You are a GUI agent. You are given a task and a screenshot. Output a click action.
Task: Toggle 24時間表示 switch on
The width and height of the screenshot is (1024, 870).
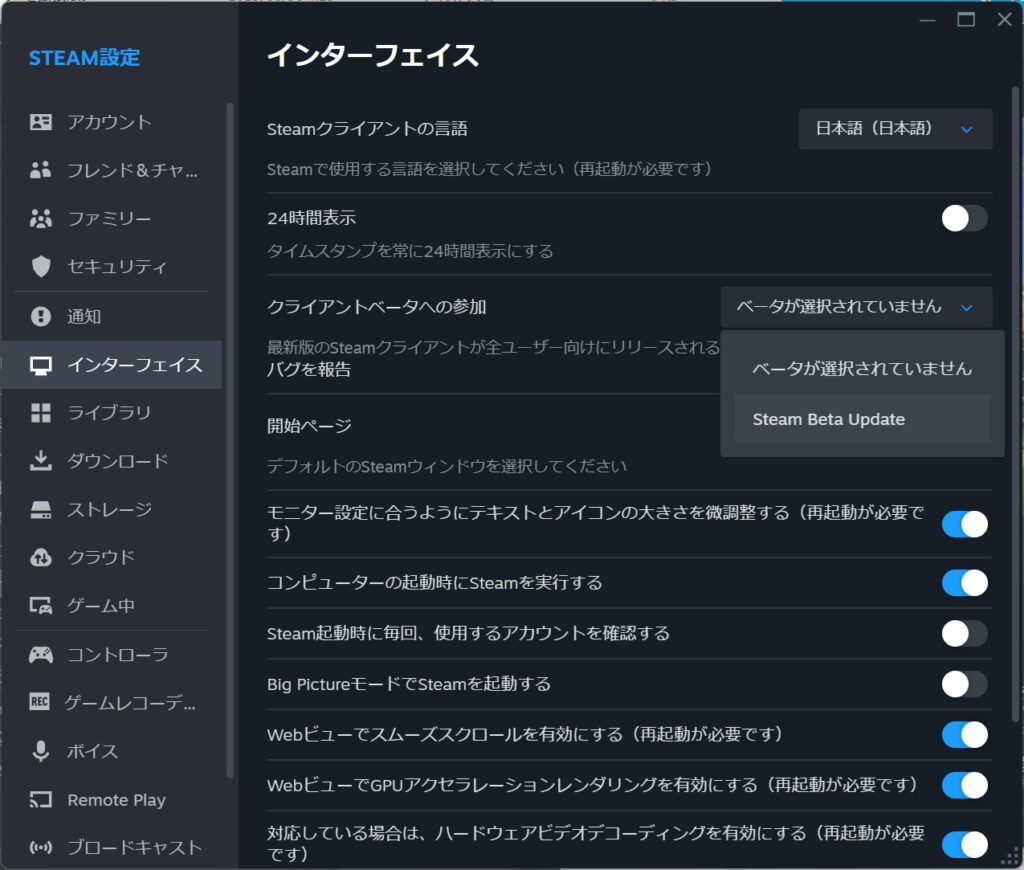(x=964, y=218)
